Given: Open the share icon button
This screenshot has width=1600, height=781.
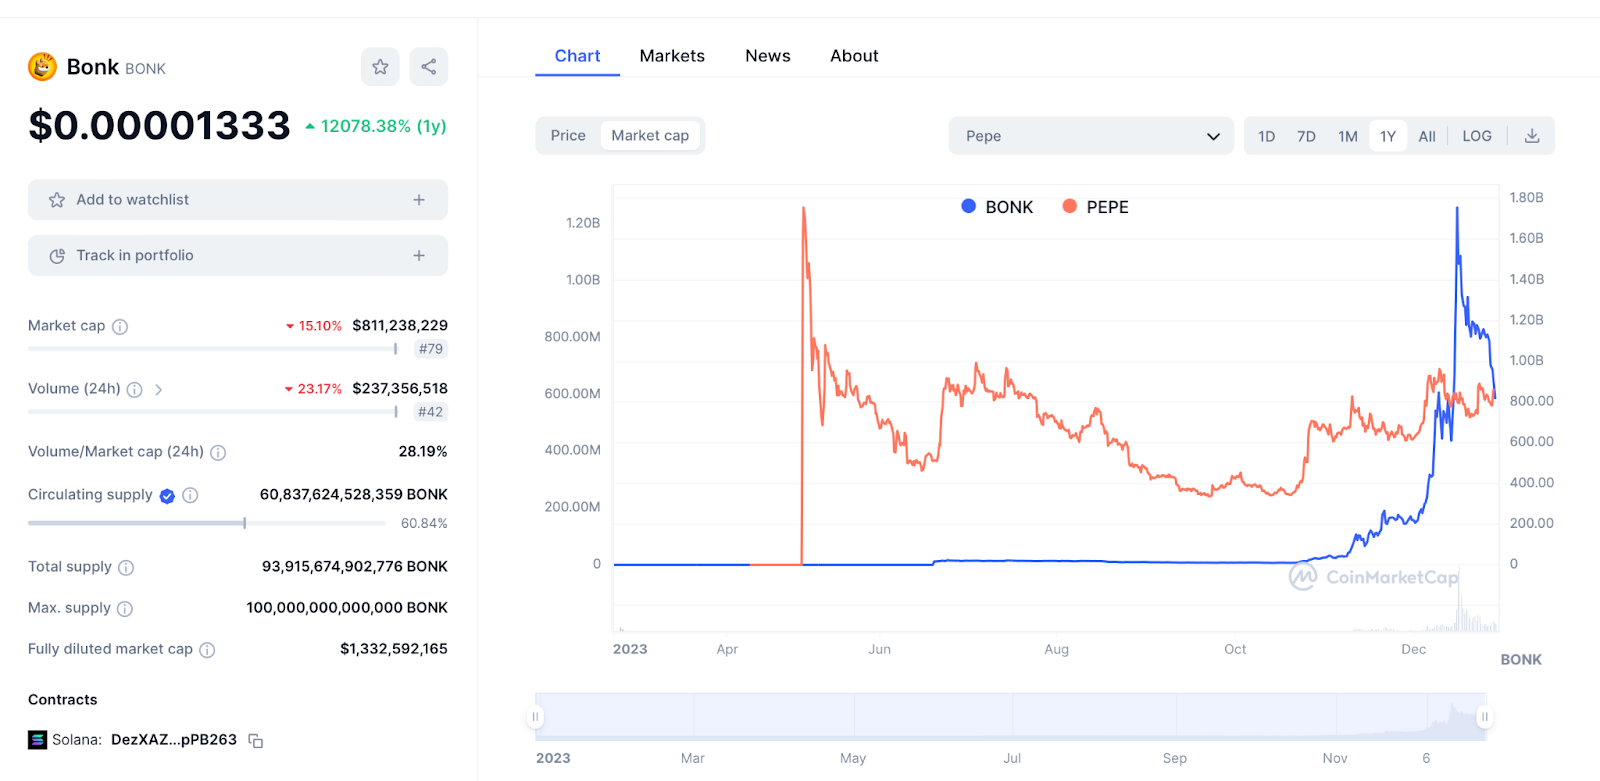Looking at the screenshot, I should [429, 67].
